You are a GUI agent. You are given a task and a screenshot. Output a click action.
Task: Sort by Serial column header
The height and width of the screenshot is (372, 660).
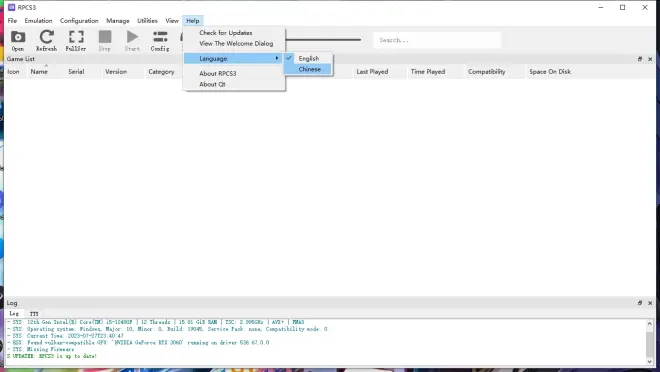76,72
